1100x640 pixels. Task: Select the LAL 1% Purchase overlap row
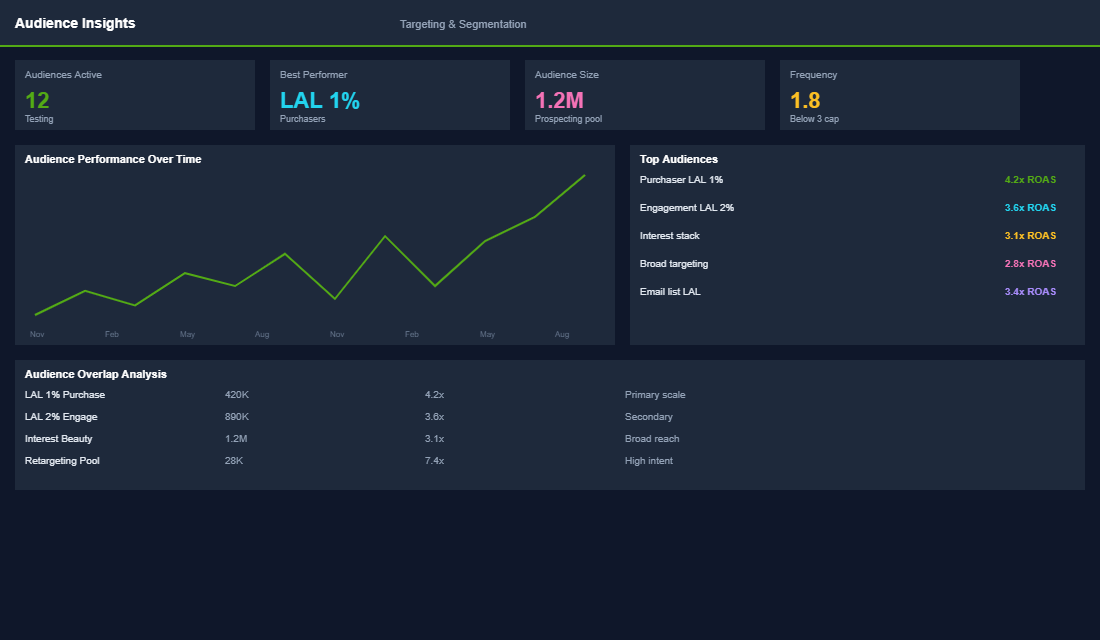tap(64, 394)
